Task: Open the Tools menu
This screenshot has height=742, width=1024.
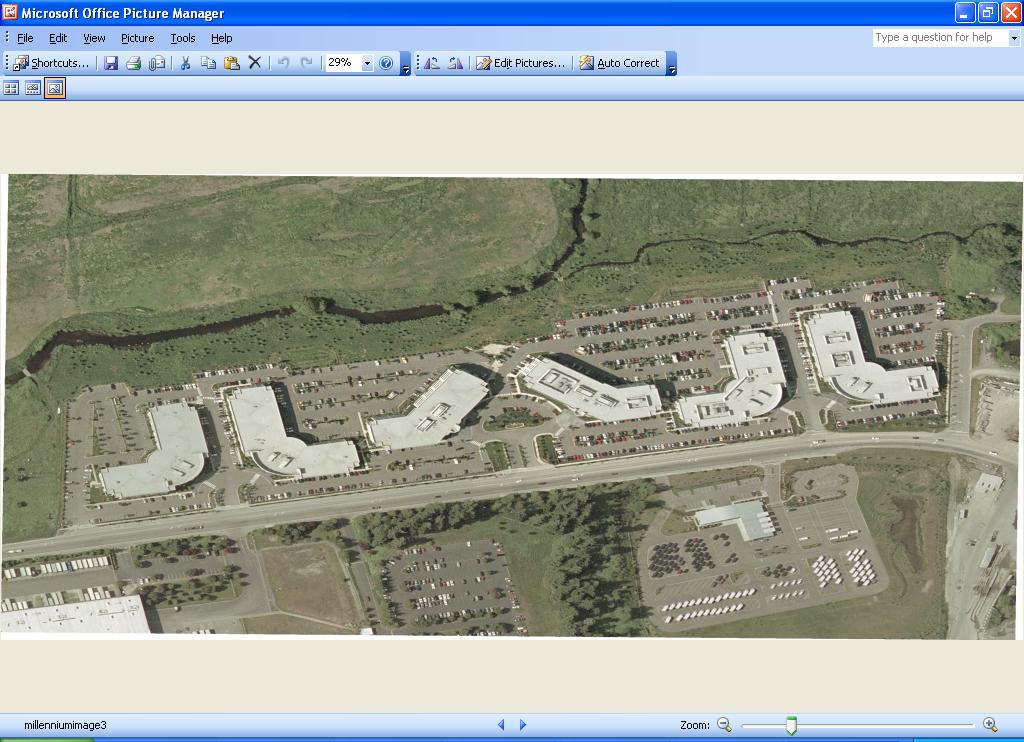Action: 183,38
